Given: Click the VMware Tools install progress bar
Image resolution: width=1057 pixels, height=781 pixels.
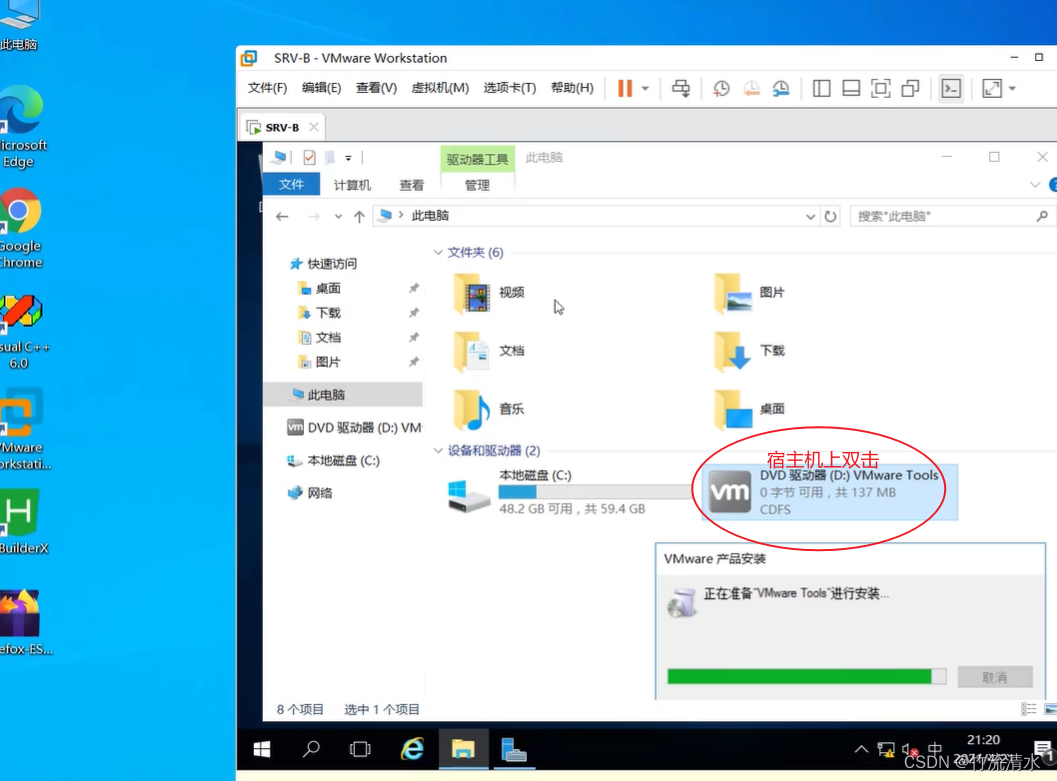Looking at the screenshot, I should (x=806, y=676).
